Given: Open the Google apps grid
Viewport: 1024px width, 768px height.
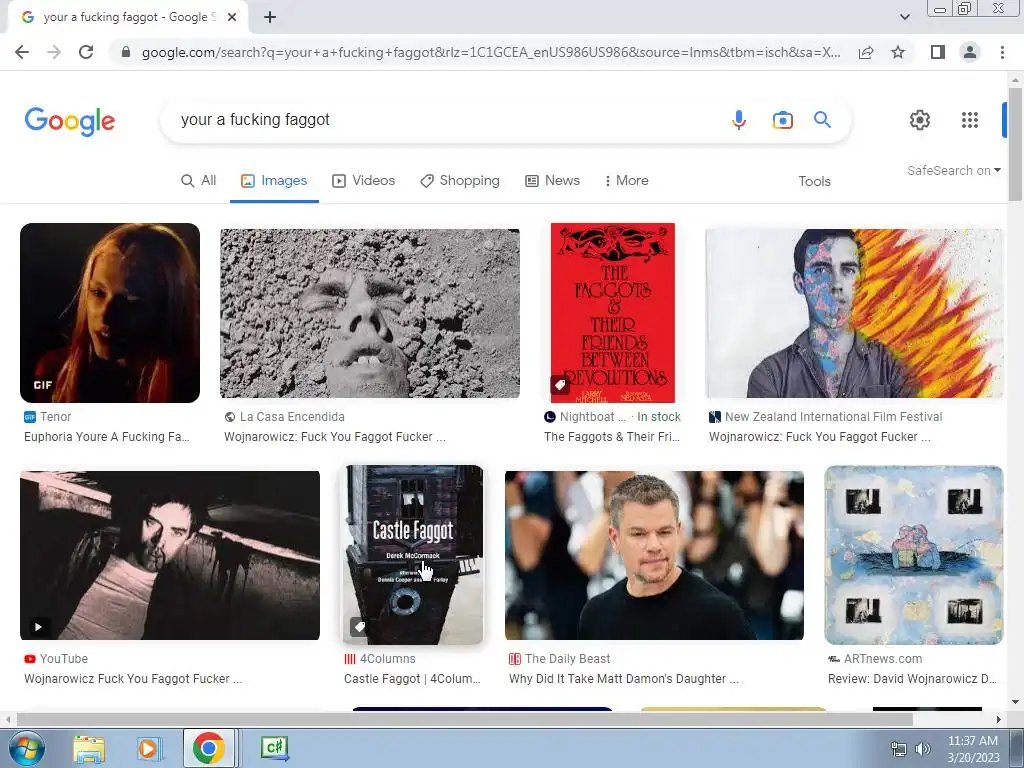Looking at the screenshot, I should pos(970,120).
